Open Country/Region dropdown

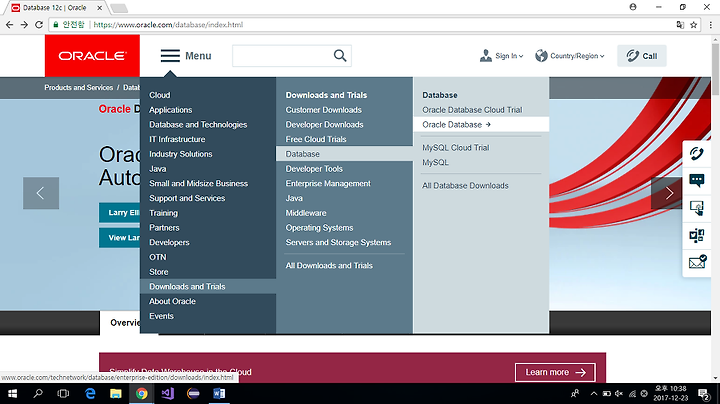click(x=570, y=56)
